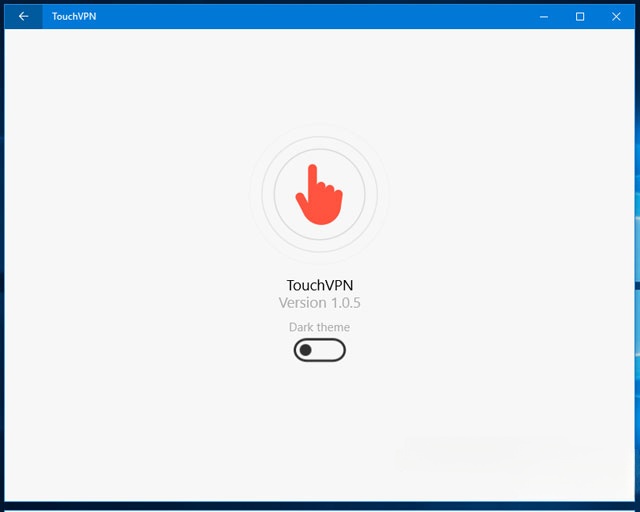This screenshot has height=512, width=640.
Task: Click the TouchVPN title in the title bar
Action: 74,16
